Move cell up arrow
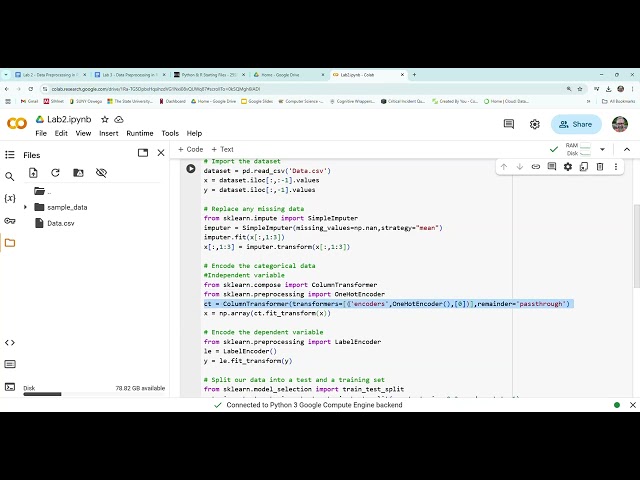The image size is (640, 480). pyautogui.click(x=504, y=167)
